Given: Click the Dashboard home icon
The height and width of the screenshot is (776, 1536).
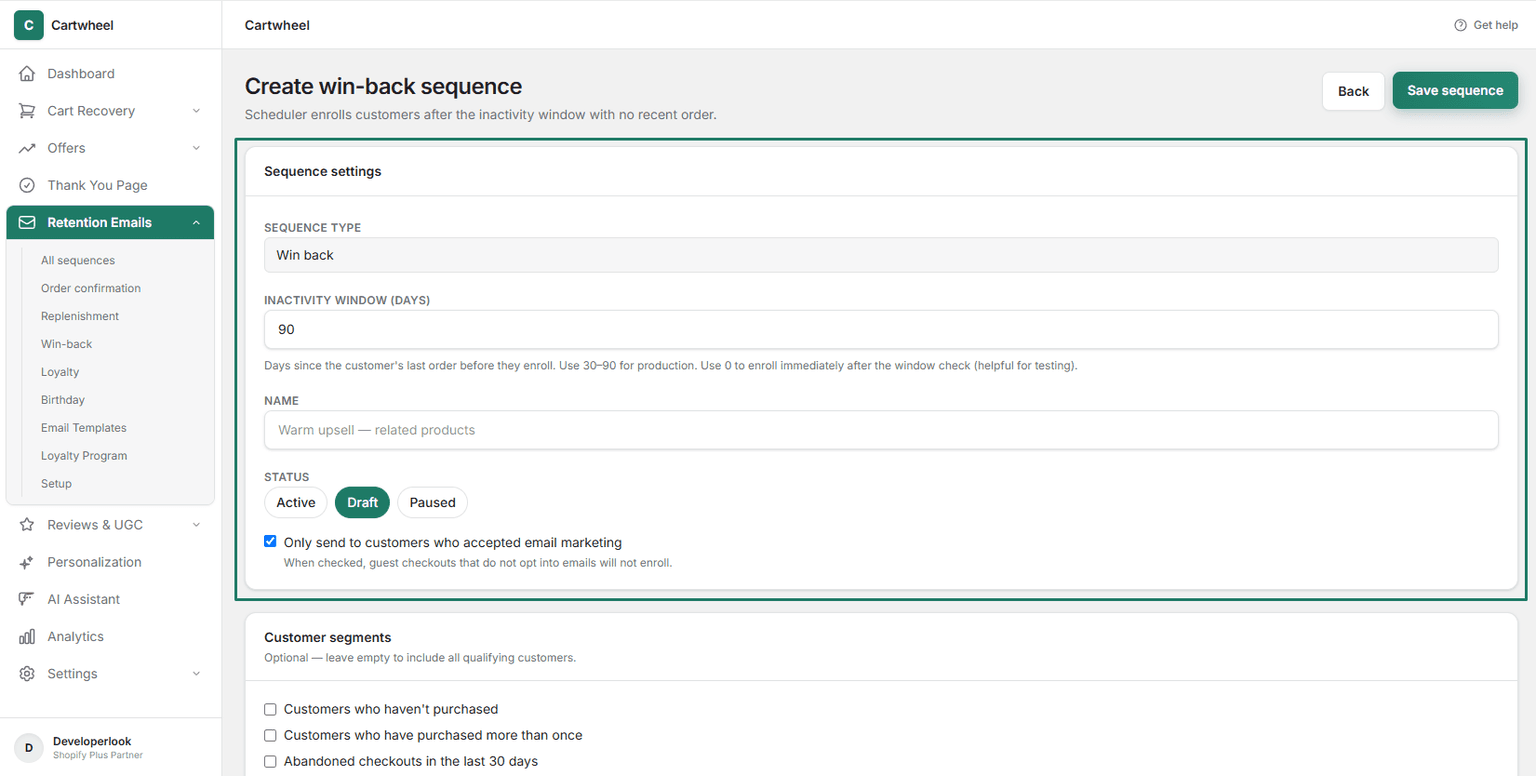Looking at the screenshot, I should pyautogui.click(x=27, y=74).
